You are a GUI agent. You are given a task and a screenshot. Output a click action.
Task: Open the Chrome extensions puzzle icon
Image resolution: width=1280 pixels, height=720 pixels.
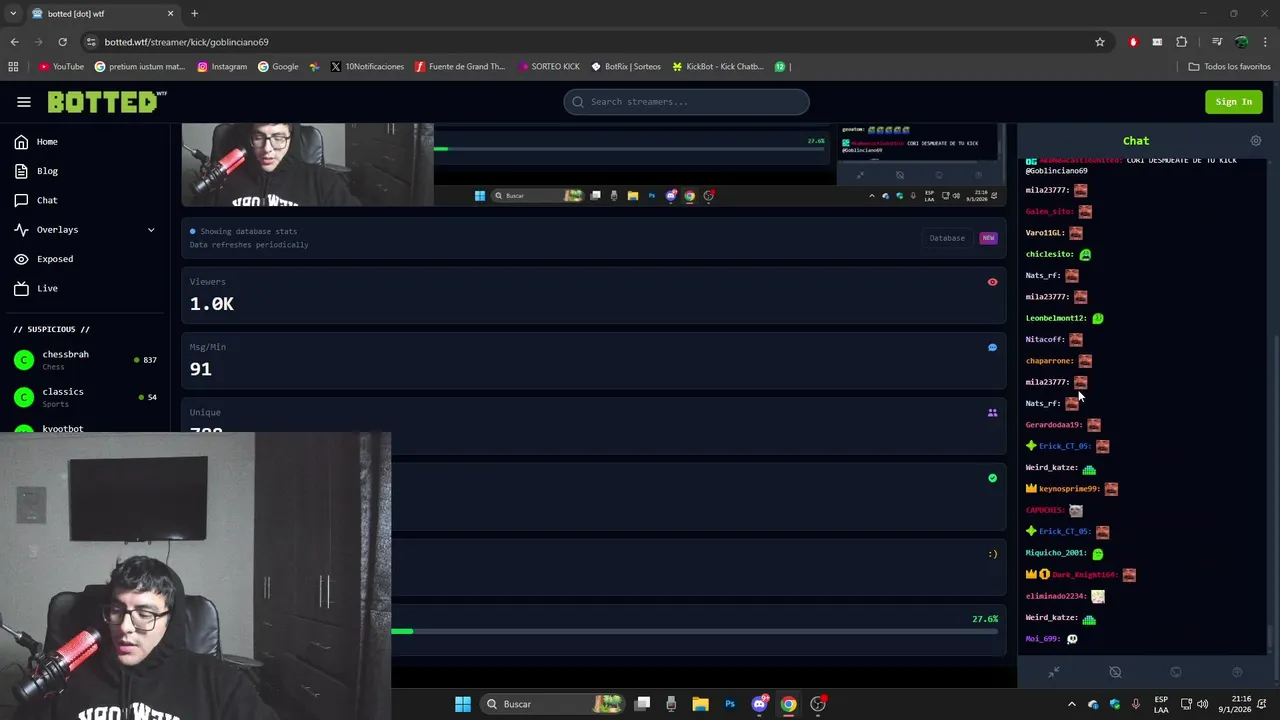point(1182,42)
